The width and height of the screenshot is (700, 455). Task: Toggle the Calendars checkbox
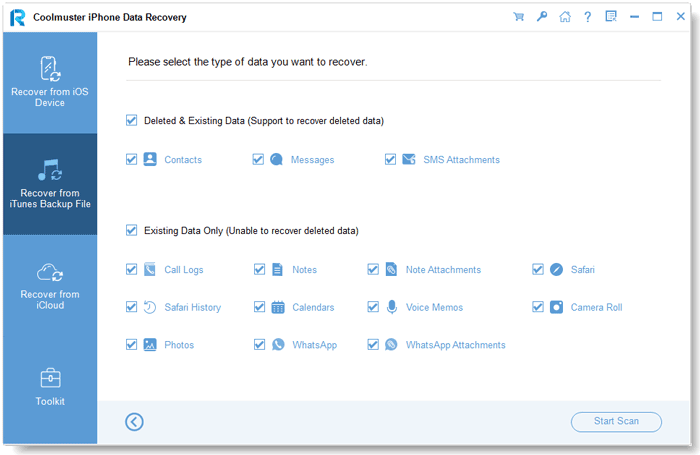tap(259, 307)
